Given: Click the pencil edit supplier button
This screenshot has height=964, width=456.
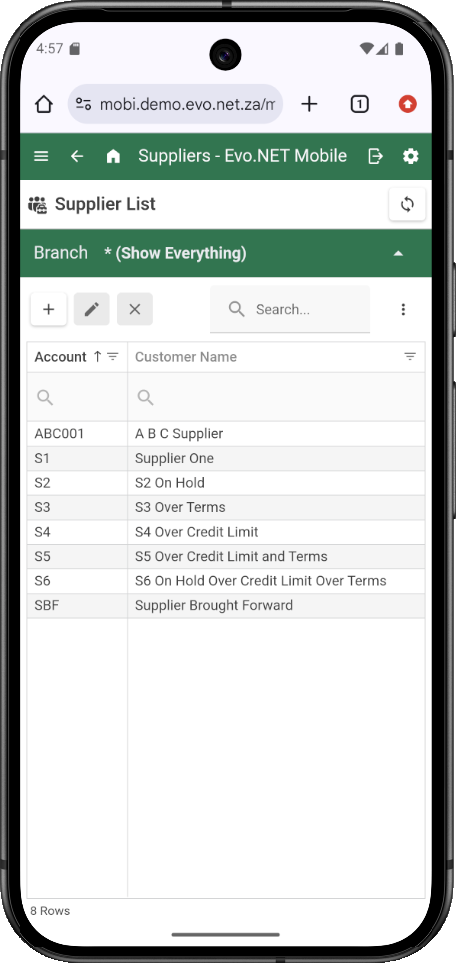Looking at the screenshot, I should [x=92, y=309].
